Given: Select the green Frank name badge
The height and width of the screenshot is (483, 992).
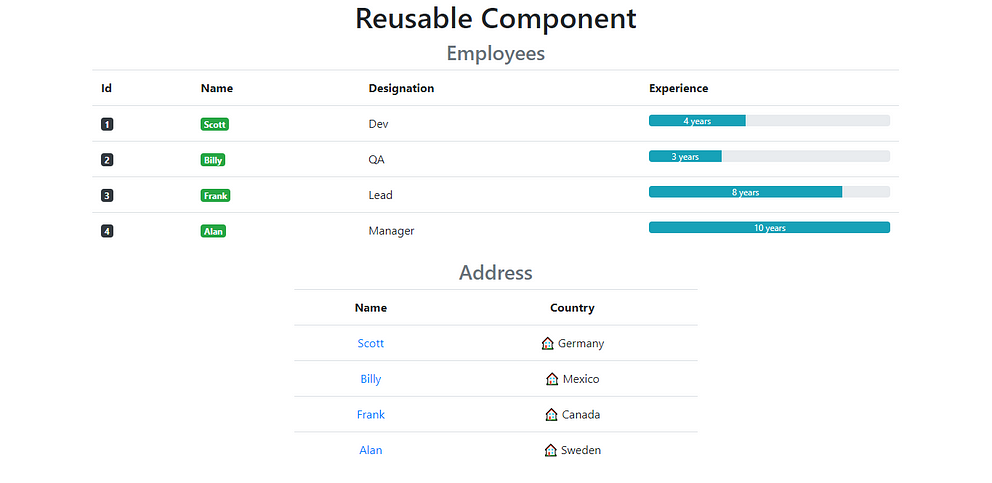Looking at the screenshot, I should 215,196.
